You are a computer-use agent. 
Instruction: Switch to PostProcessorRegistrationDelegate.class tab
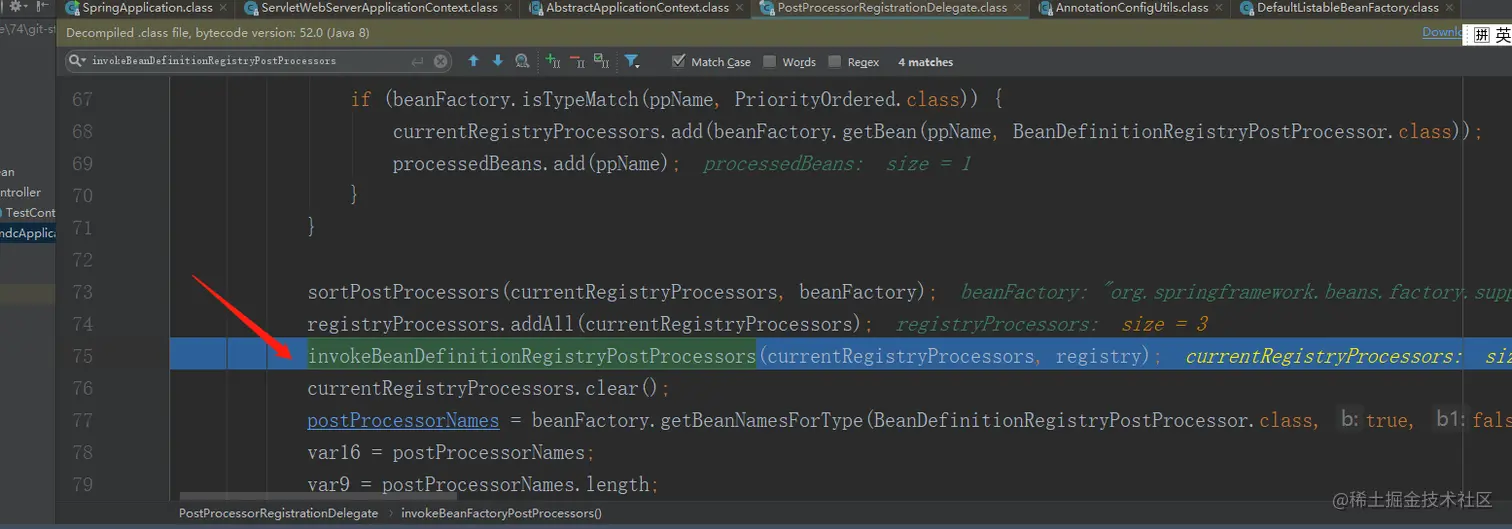pyautogui.click(x=892, y=8)
